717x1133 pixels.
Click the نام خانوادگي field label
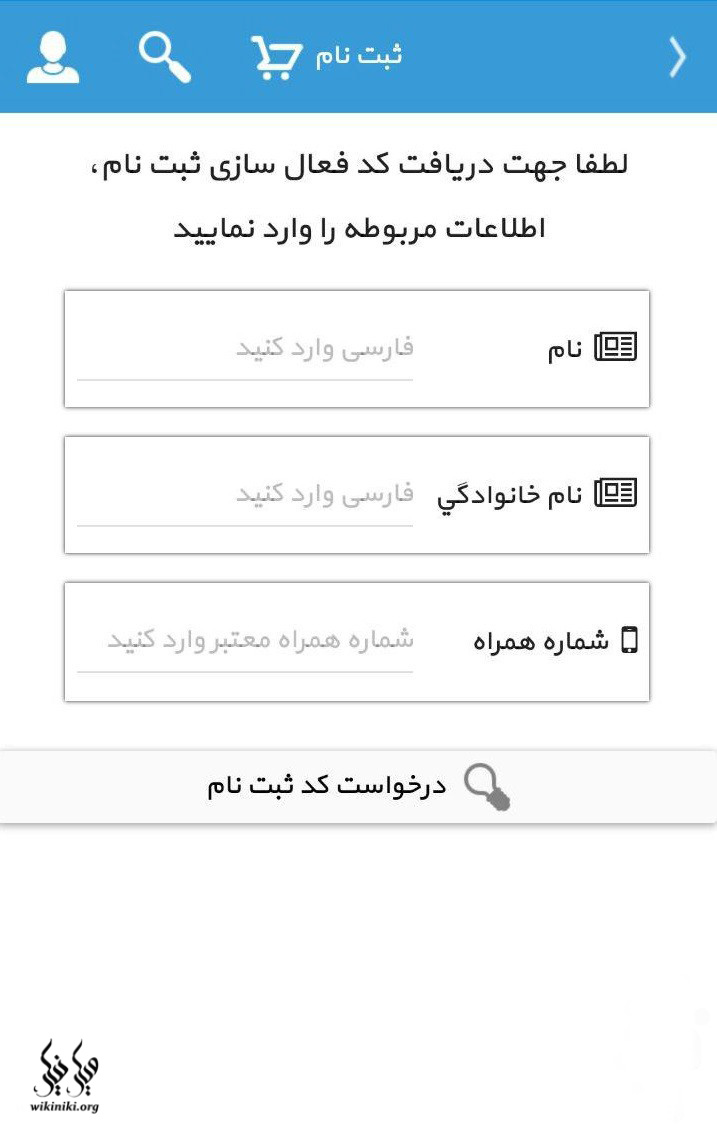click(x=509, y=496)
